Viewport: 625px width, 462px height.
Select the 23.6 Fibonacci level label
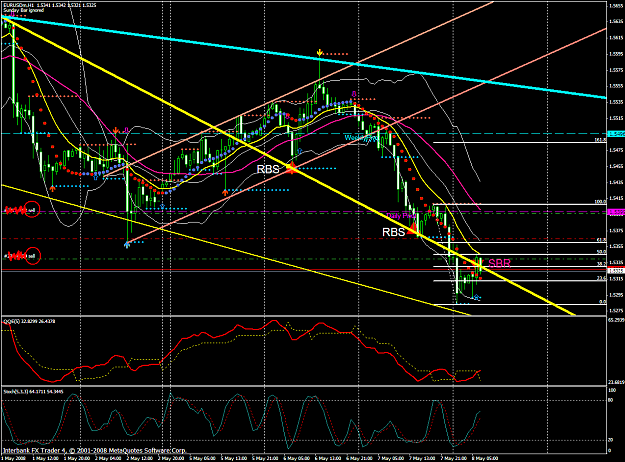[601, 278]
